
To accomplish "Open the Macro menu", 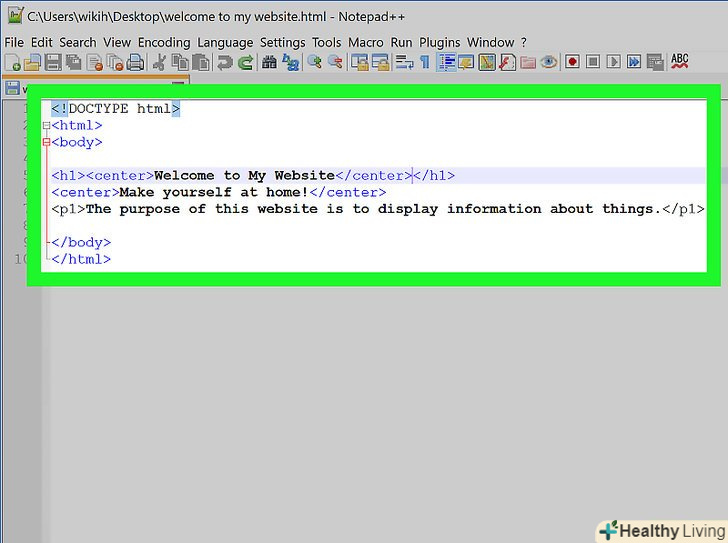I will coord(366,43).
